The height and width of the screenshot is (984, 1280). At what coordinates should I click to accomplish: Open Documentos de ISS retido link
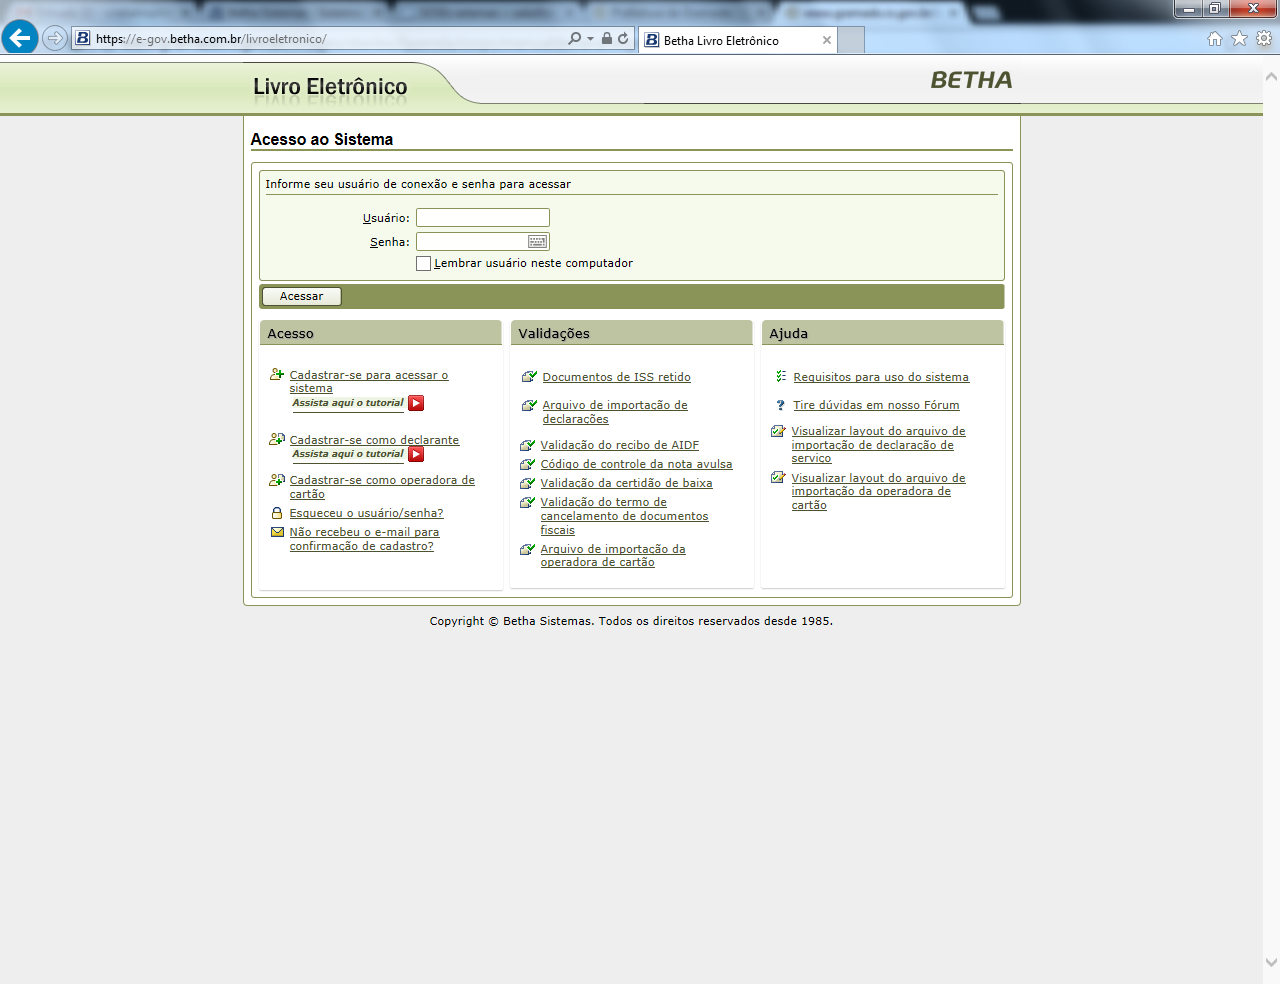pyautogui.click(x=616, y=377)
